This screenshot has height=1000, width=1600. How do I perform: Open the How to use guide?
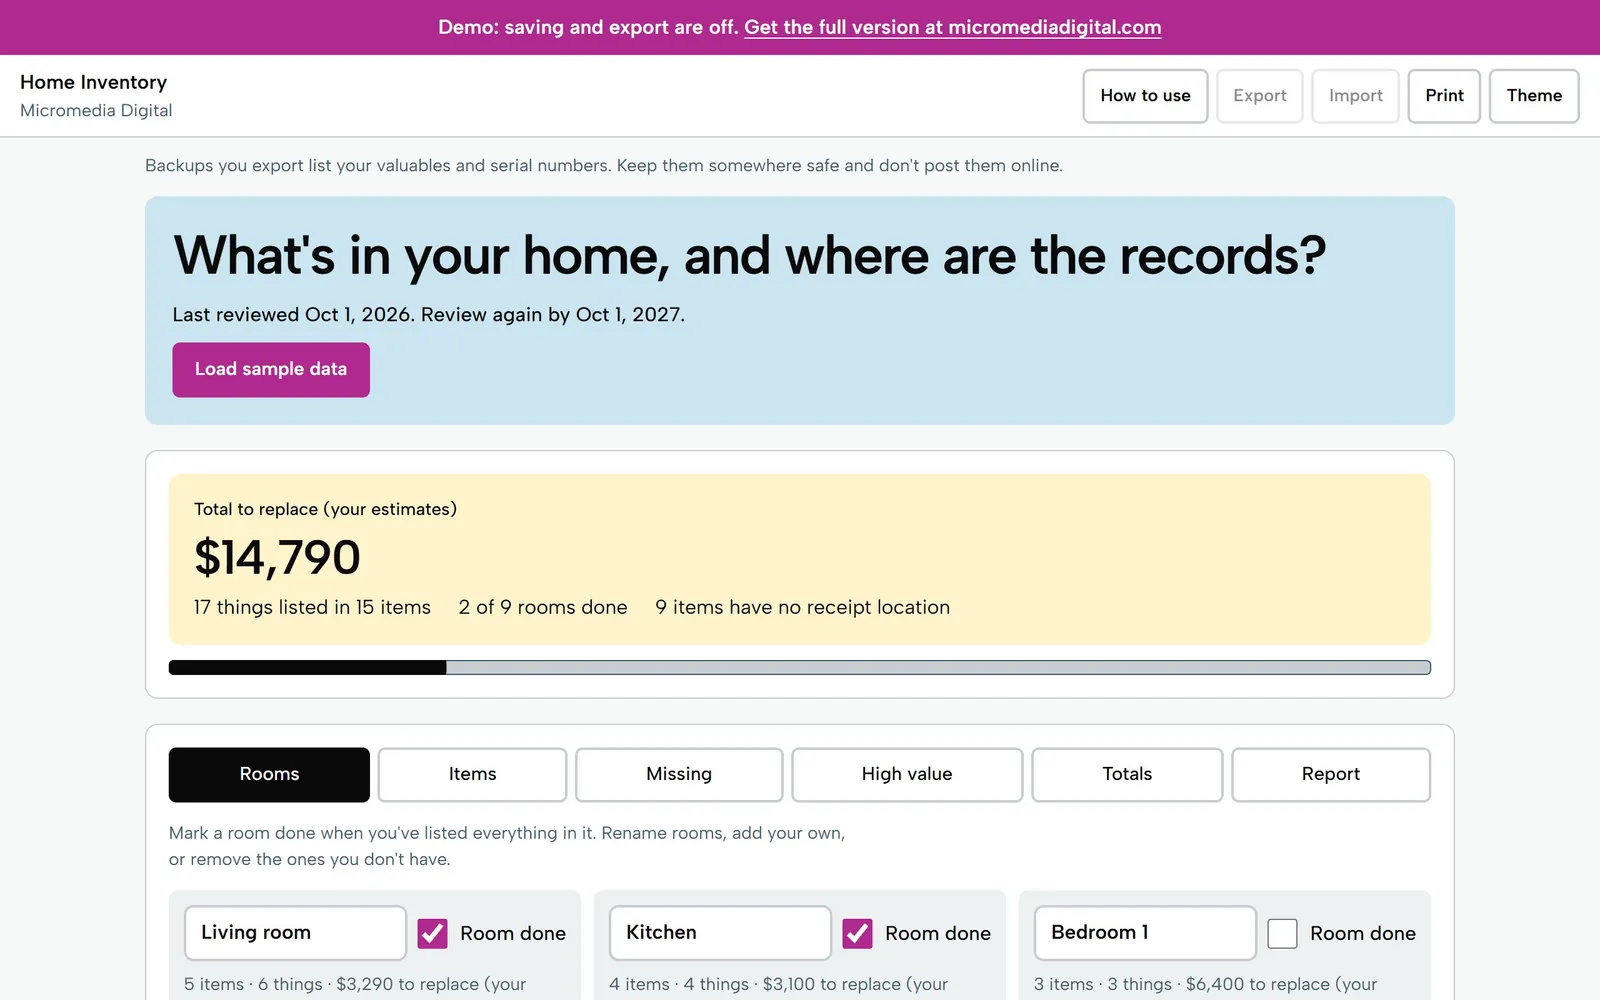click(x=1145, y=96)
